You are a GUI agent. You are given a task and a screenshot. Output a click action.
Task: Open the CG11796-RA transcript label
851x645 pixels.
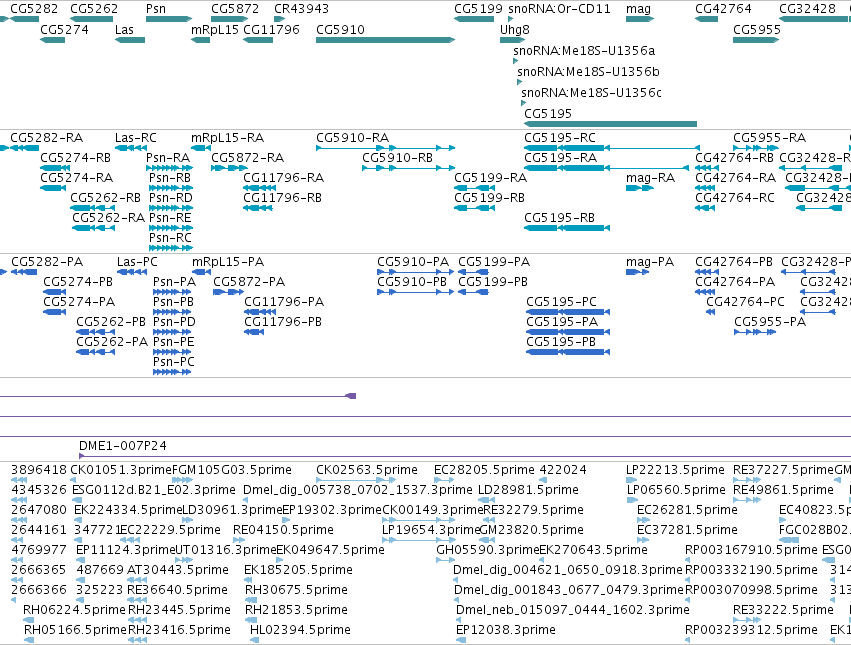click(x=283, y=178)
